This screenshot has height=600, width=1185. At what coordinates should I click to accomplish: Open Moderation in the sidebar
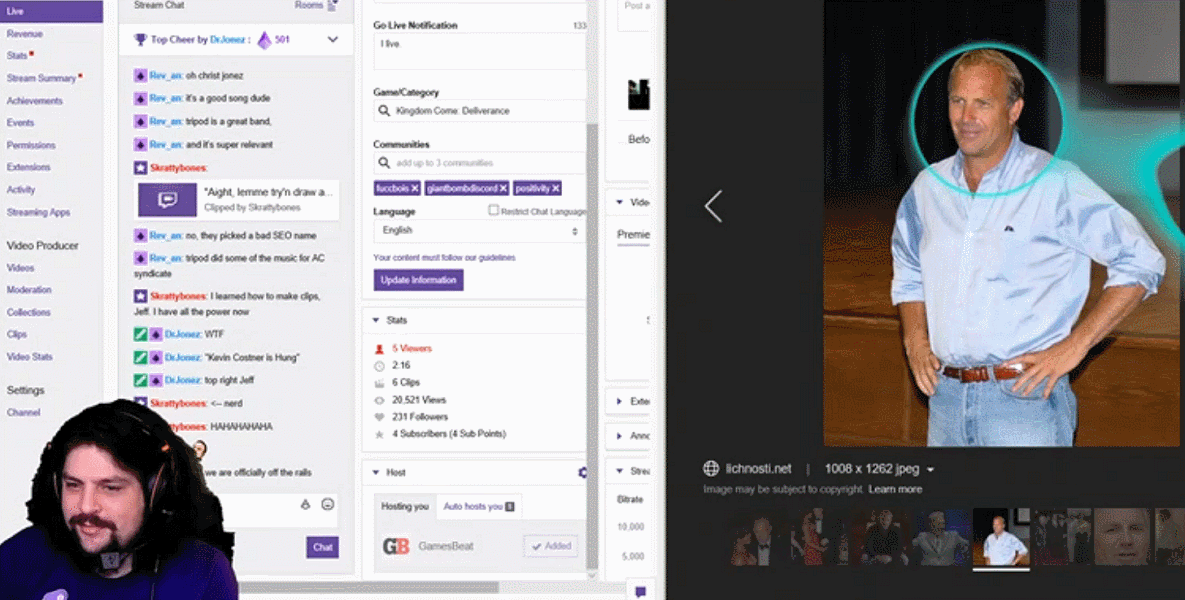[x=29, y=289]
